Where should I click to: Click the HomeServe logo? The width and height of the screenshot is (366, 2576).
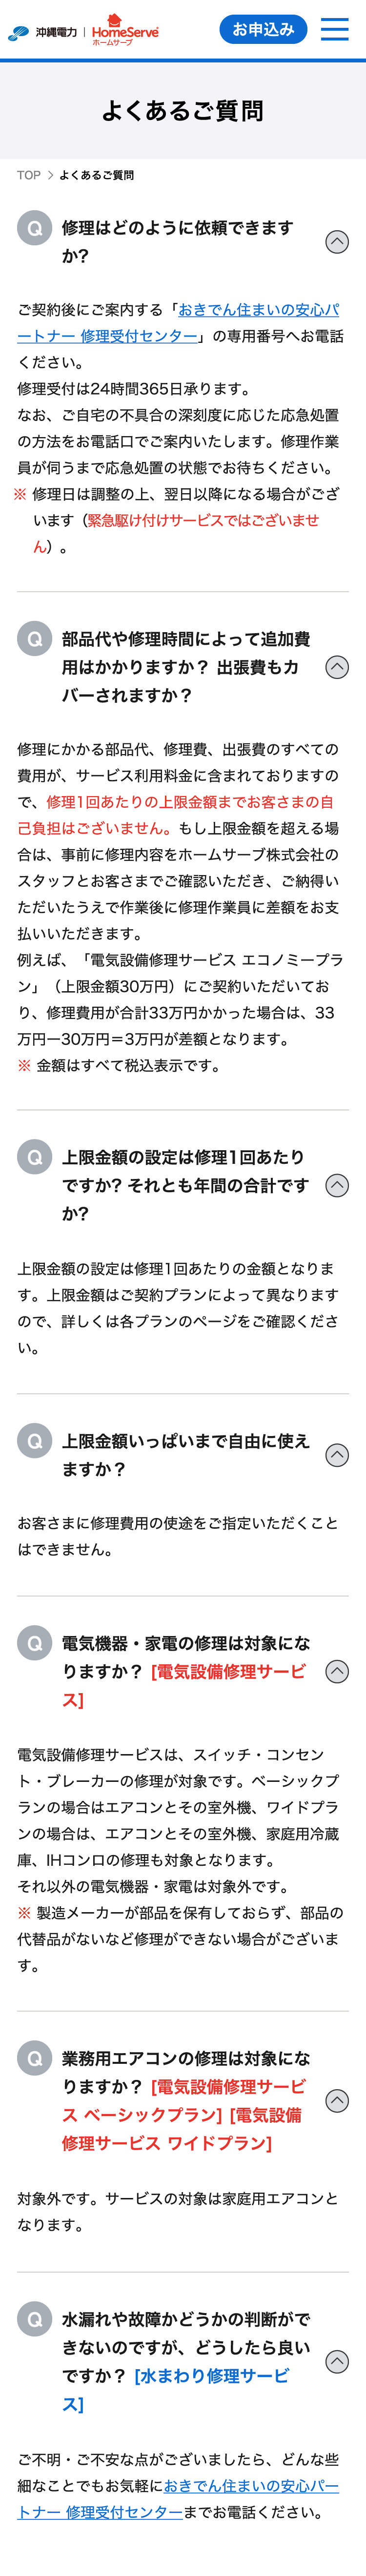125,31
